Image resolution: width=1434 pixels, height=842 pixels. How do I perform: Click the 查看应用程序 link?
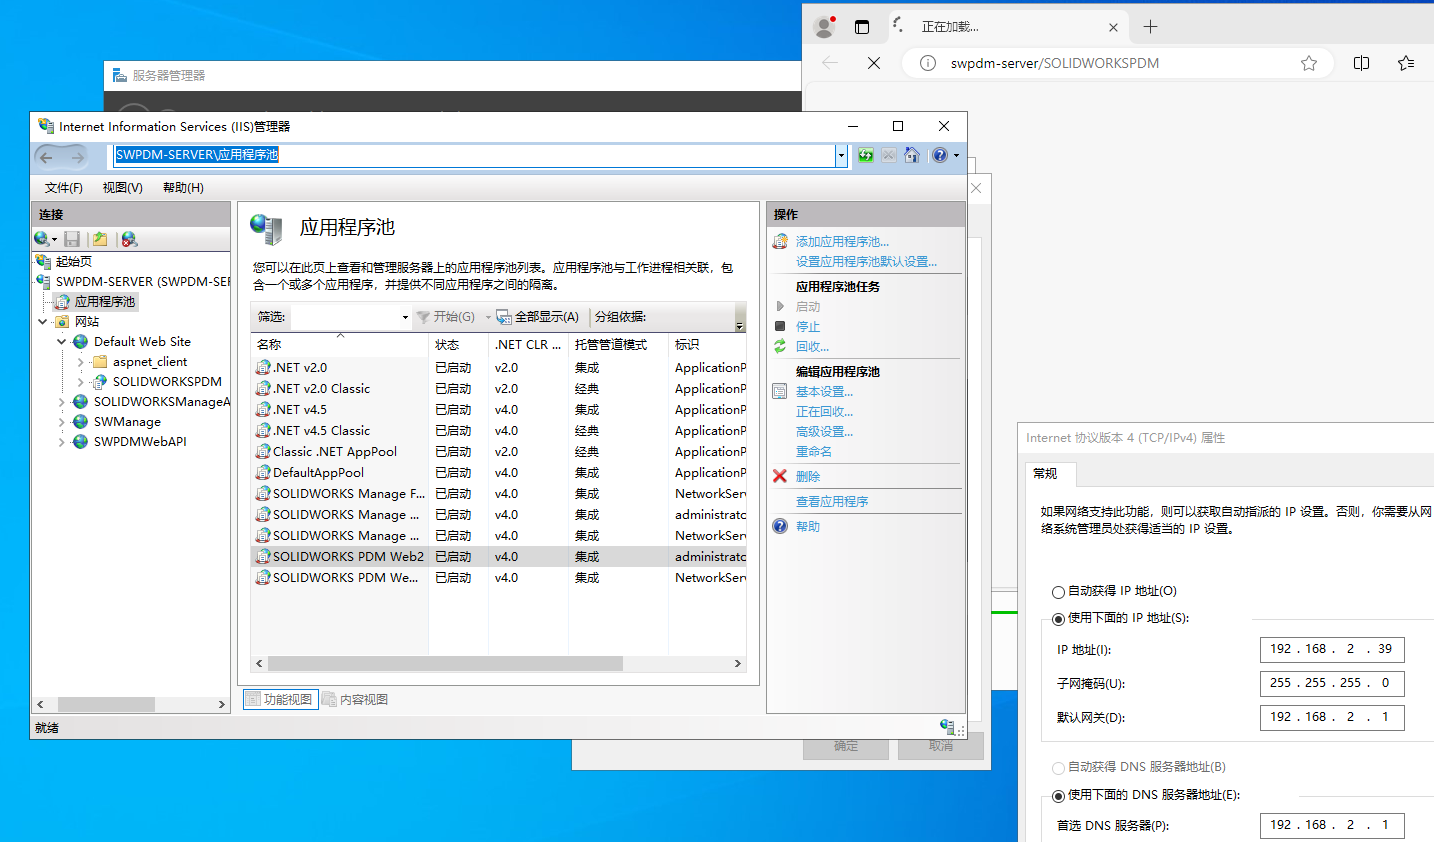(x=832, y=502)
